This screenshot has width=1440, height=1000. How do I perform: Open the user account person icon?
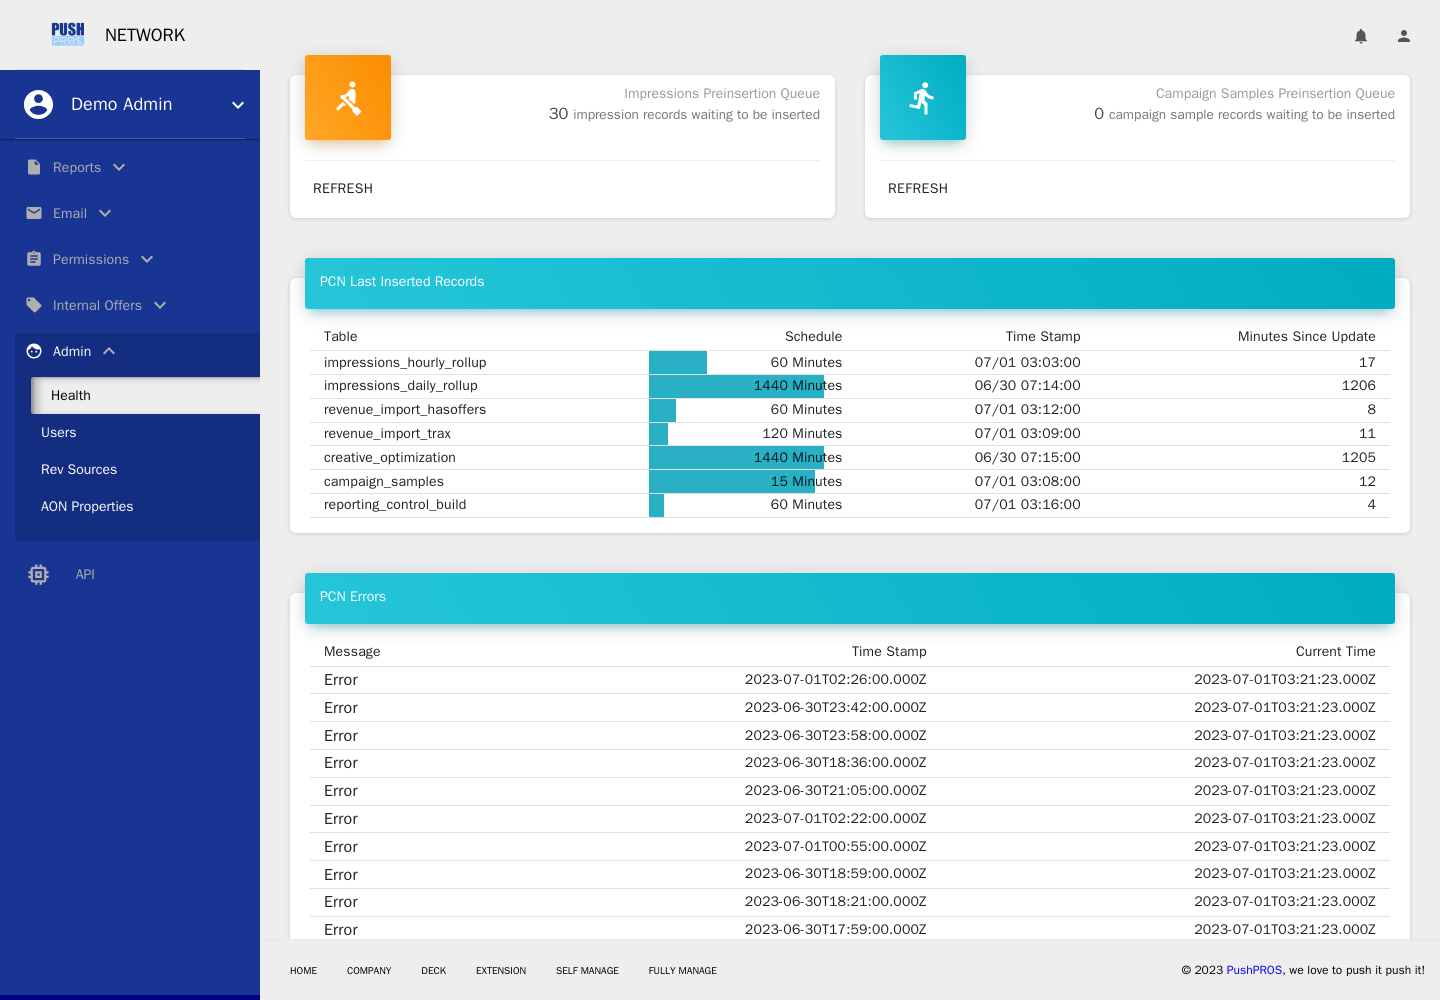[x=1404, y=36]
